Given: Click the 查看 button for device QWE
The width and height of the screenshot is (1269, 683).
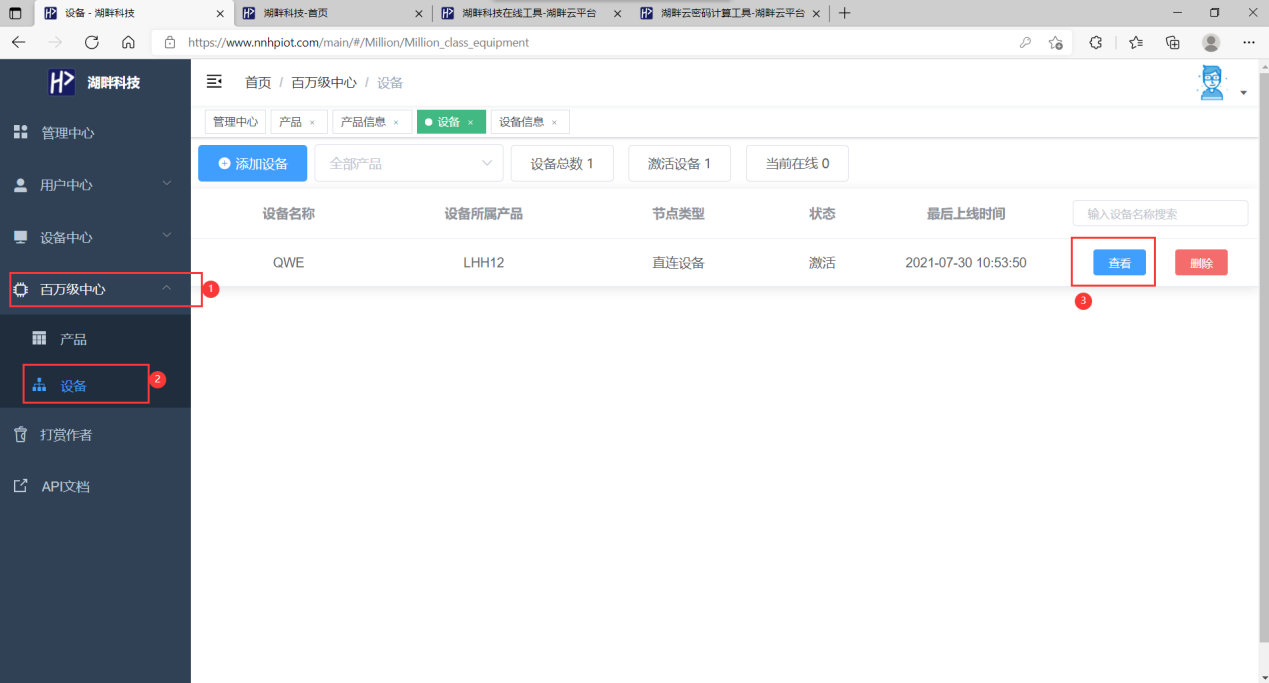Looking at the screenshot, I should (x=1119, y=262).
